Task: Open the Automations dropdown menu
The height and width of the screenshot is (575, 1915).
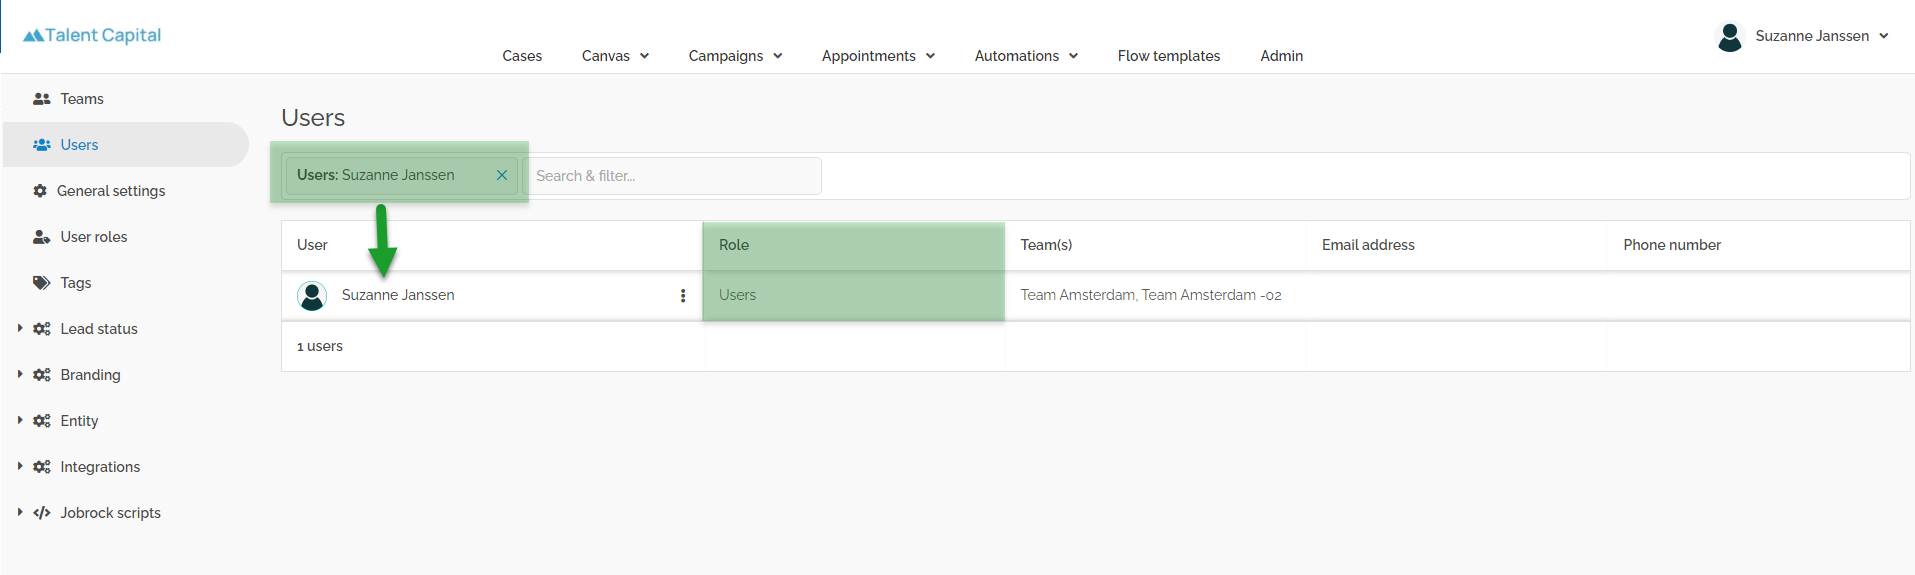Action: coord(1026,56)
